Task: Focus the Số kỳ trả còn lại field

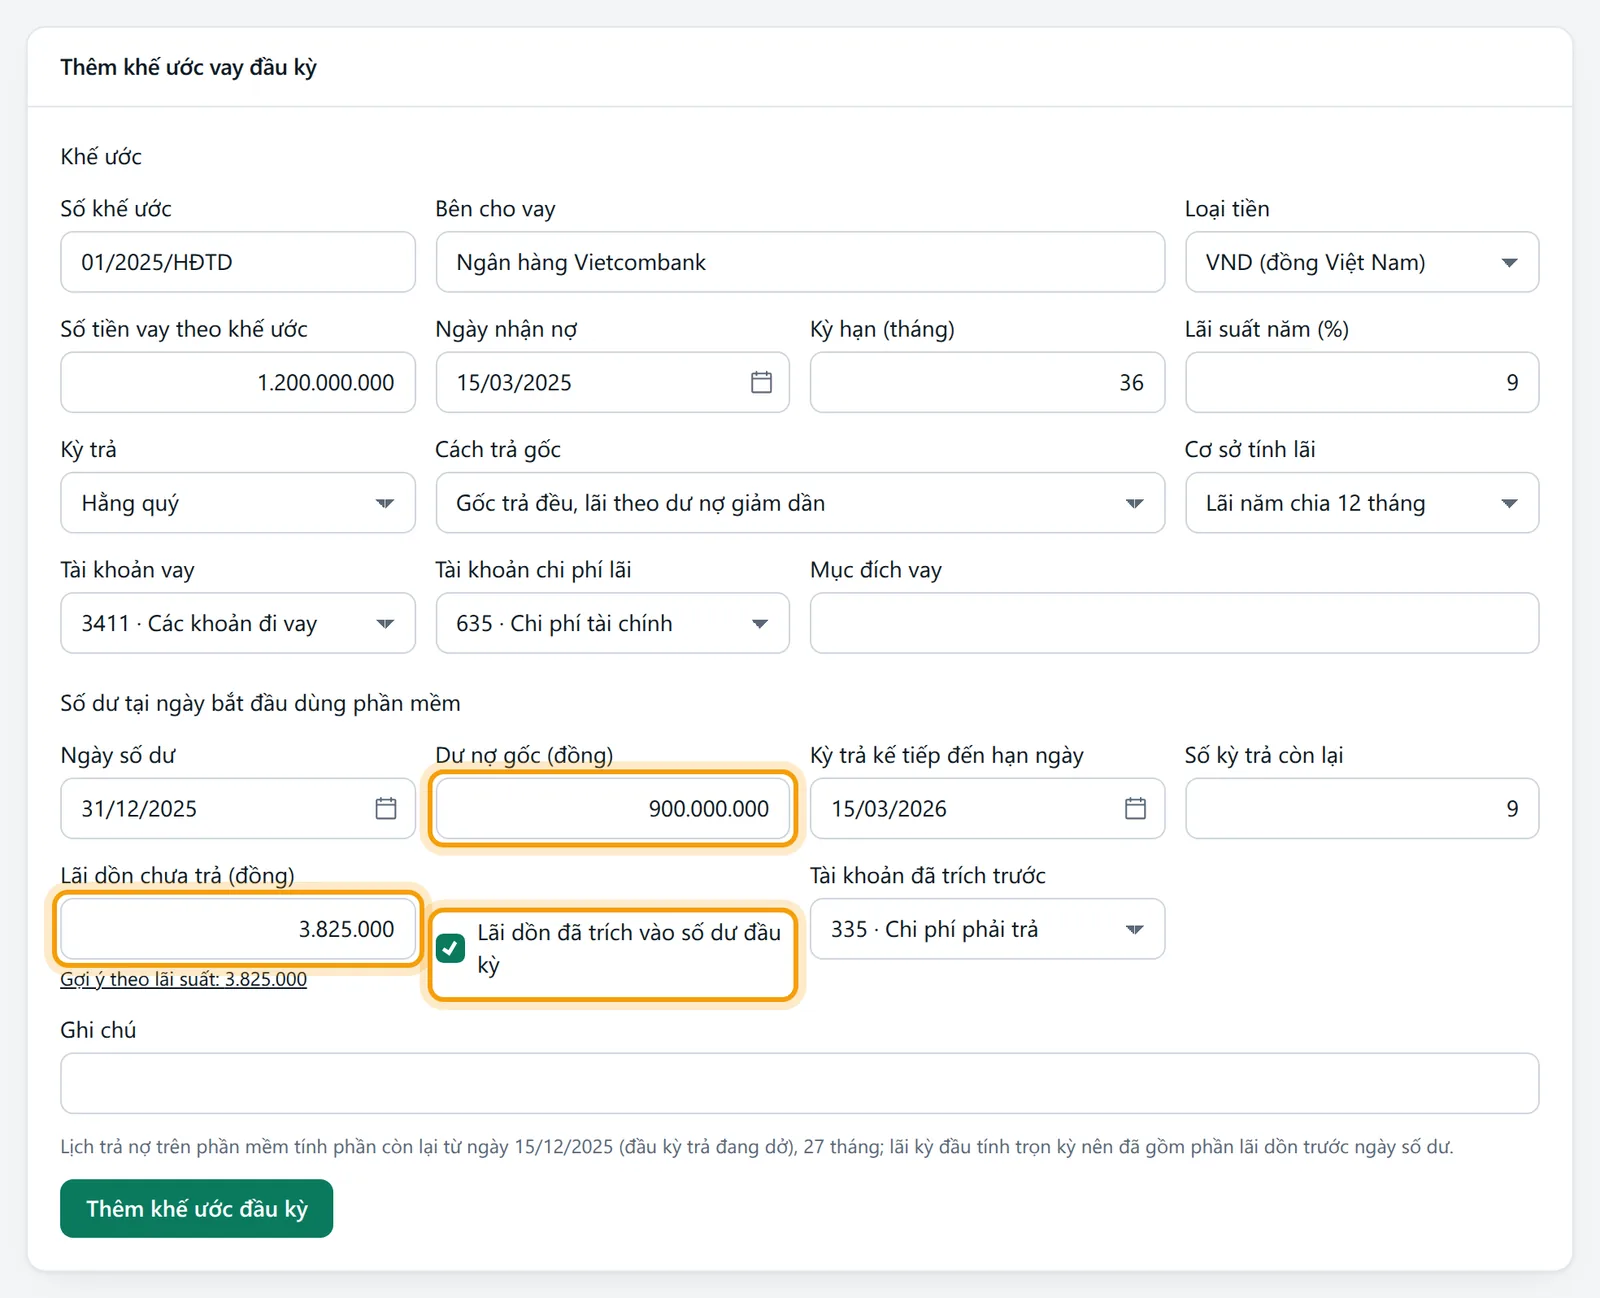Action: click(1362, 808)
